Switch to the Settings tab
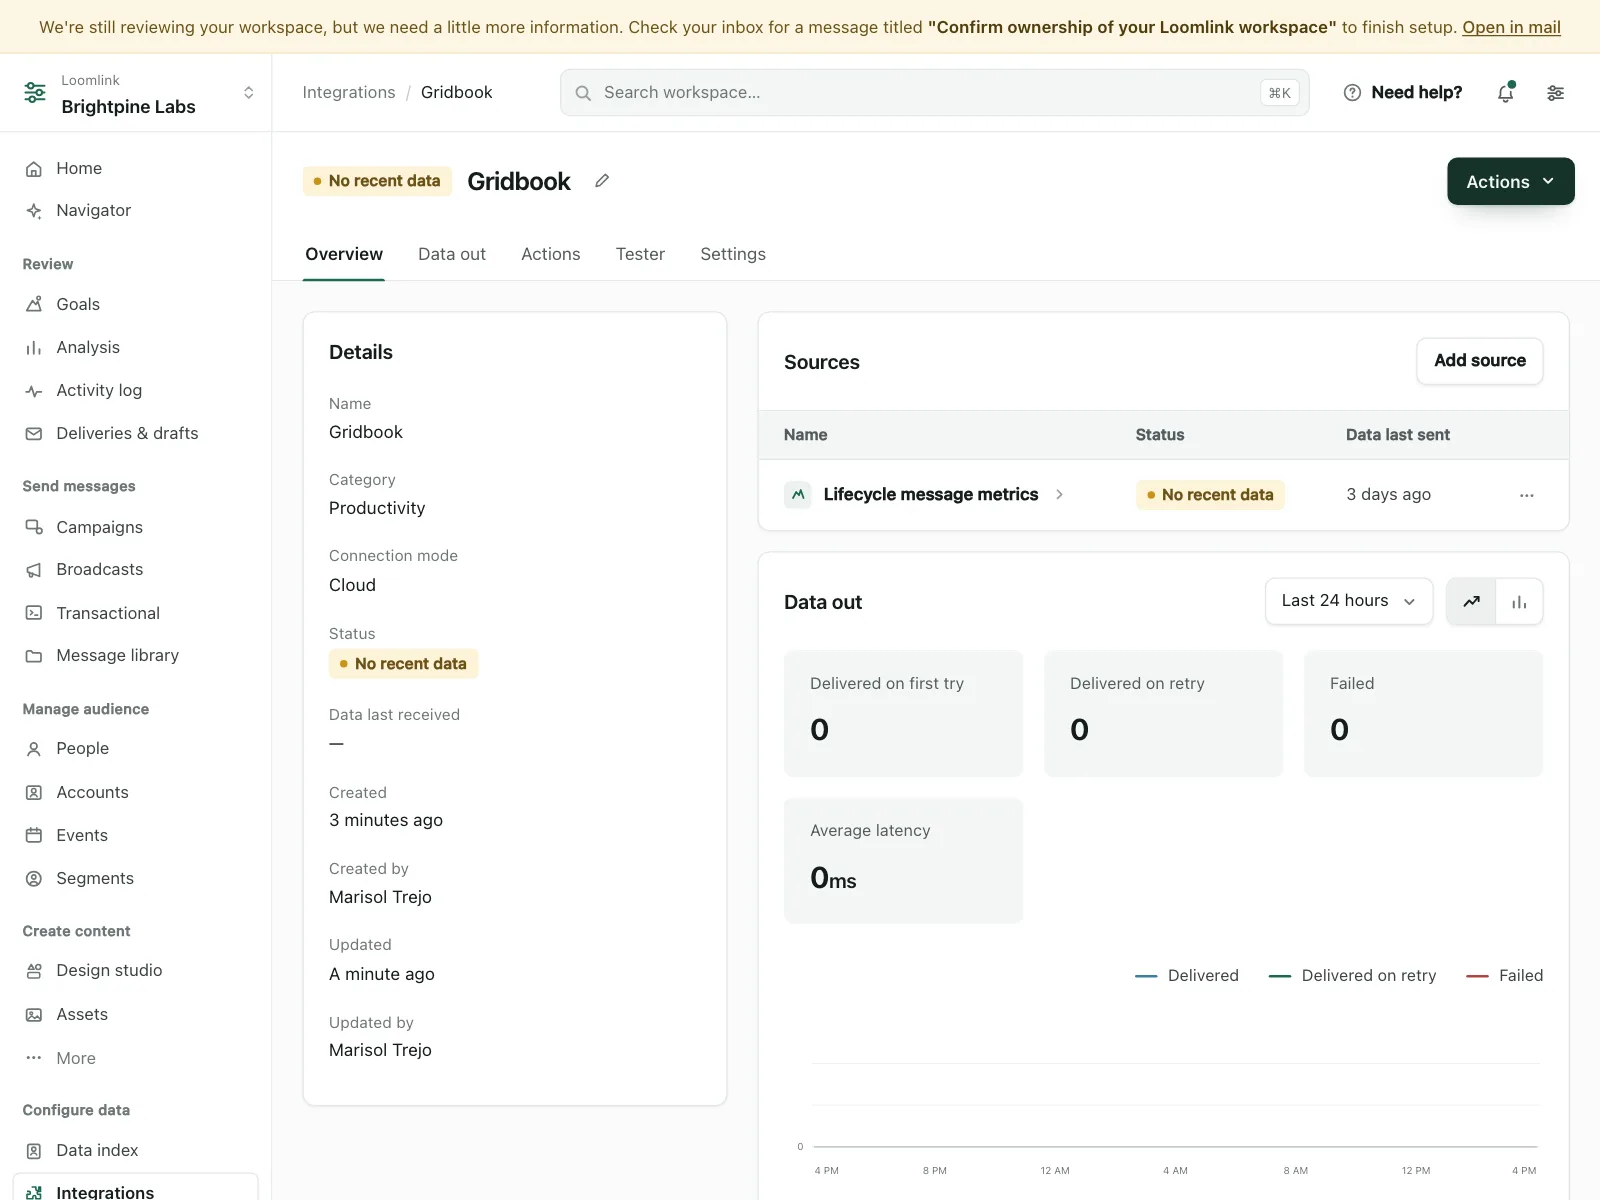The height and width of the screenshot is (1200, 1600). (733, 255)
